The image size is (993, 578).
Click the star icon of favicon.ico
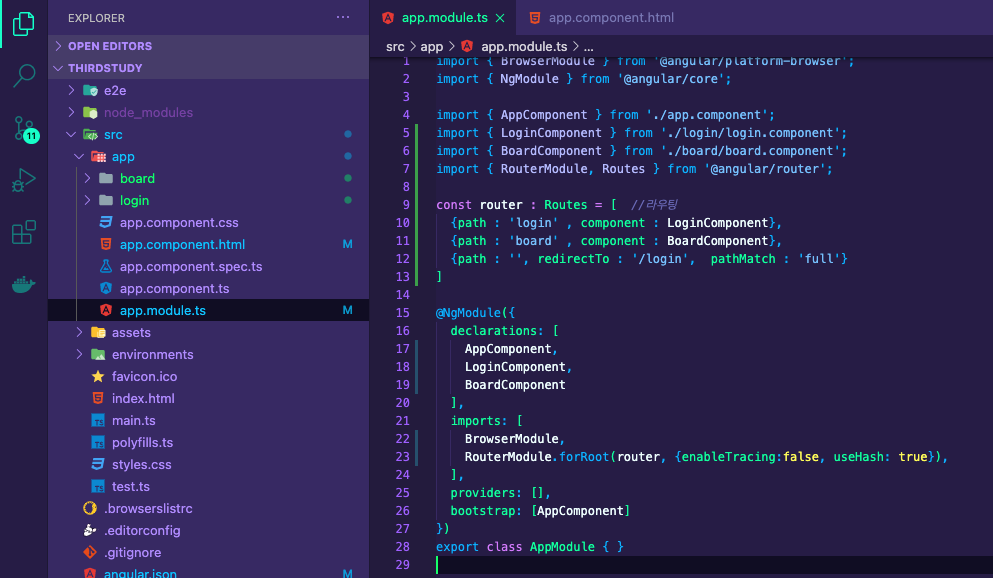(98, 377)
